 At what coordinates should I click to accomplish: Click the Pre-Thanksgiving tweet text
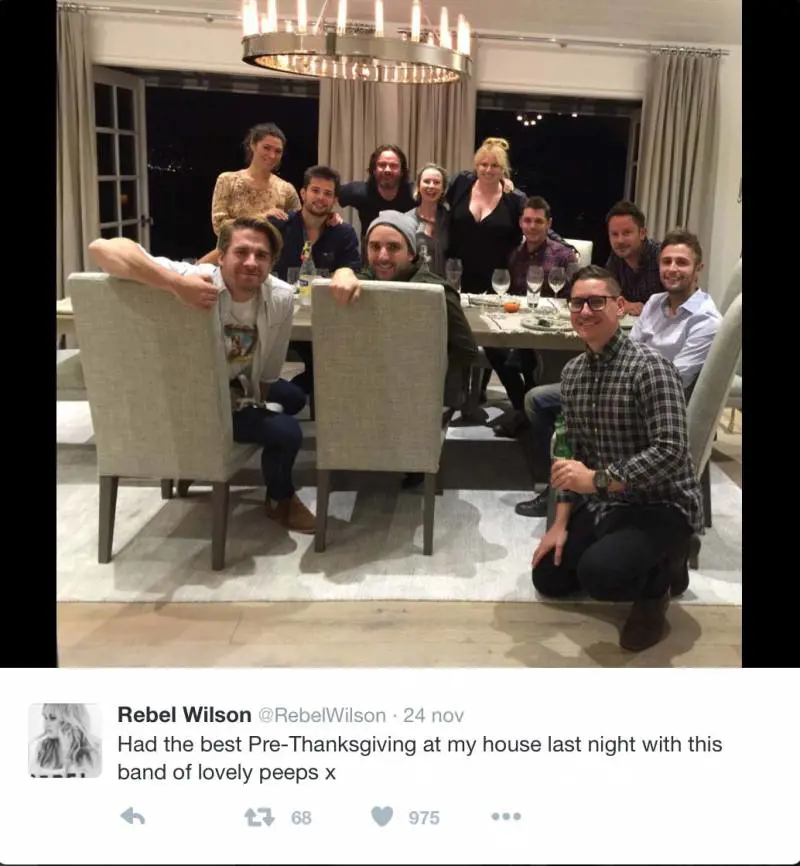[x=419, y=758]
